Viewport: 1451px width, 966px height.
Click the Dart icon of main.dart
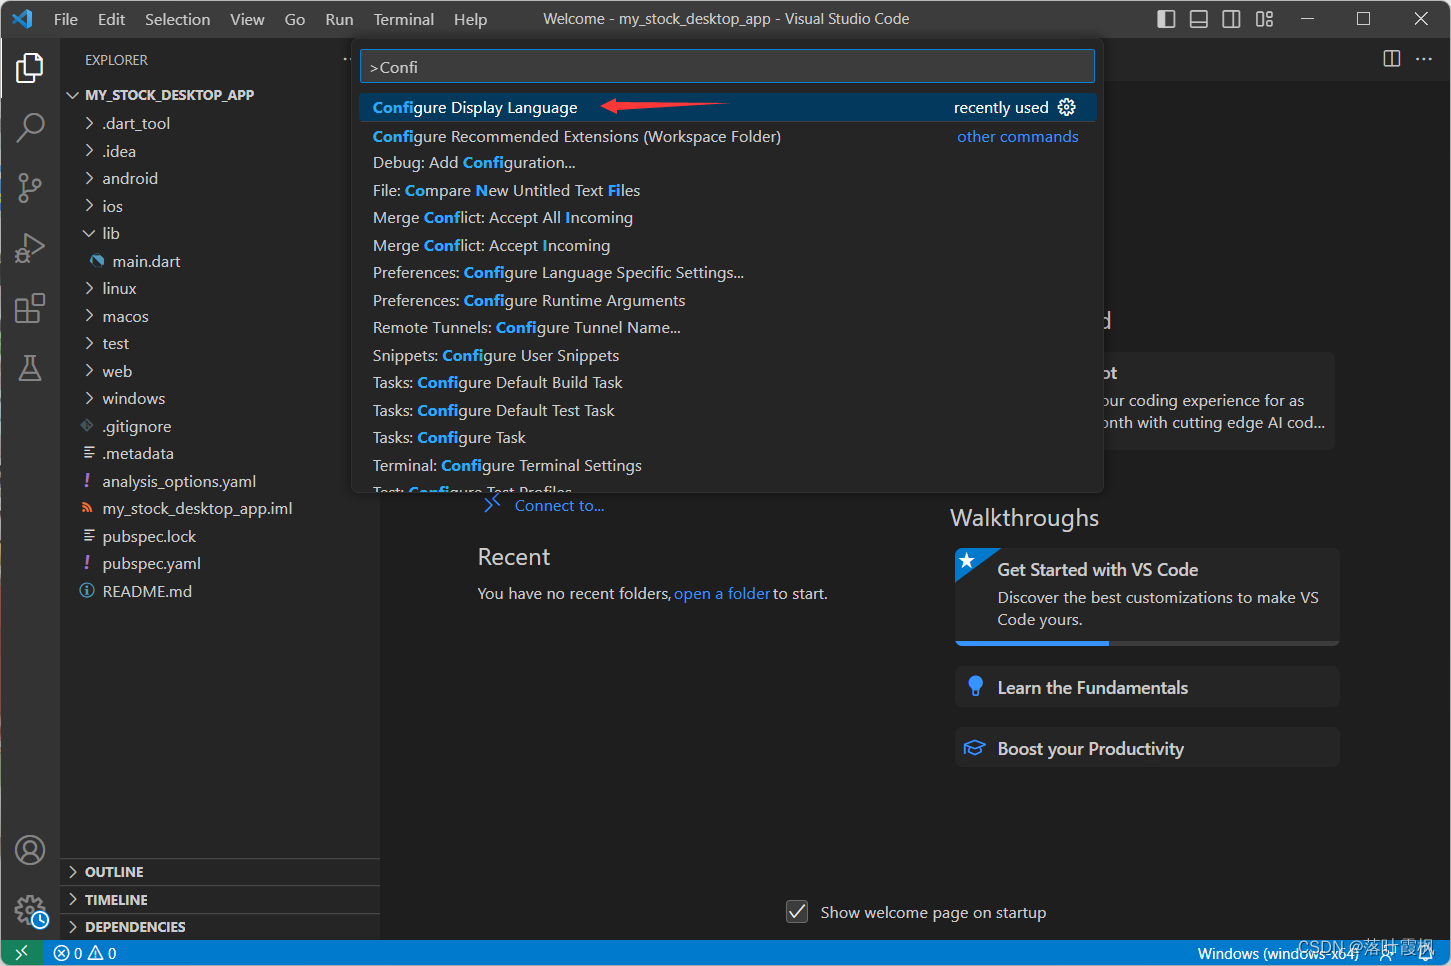coord(97,261)
